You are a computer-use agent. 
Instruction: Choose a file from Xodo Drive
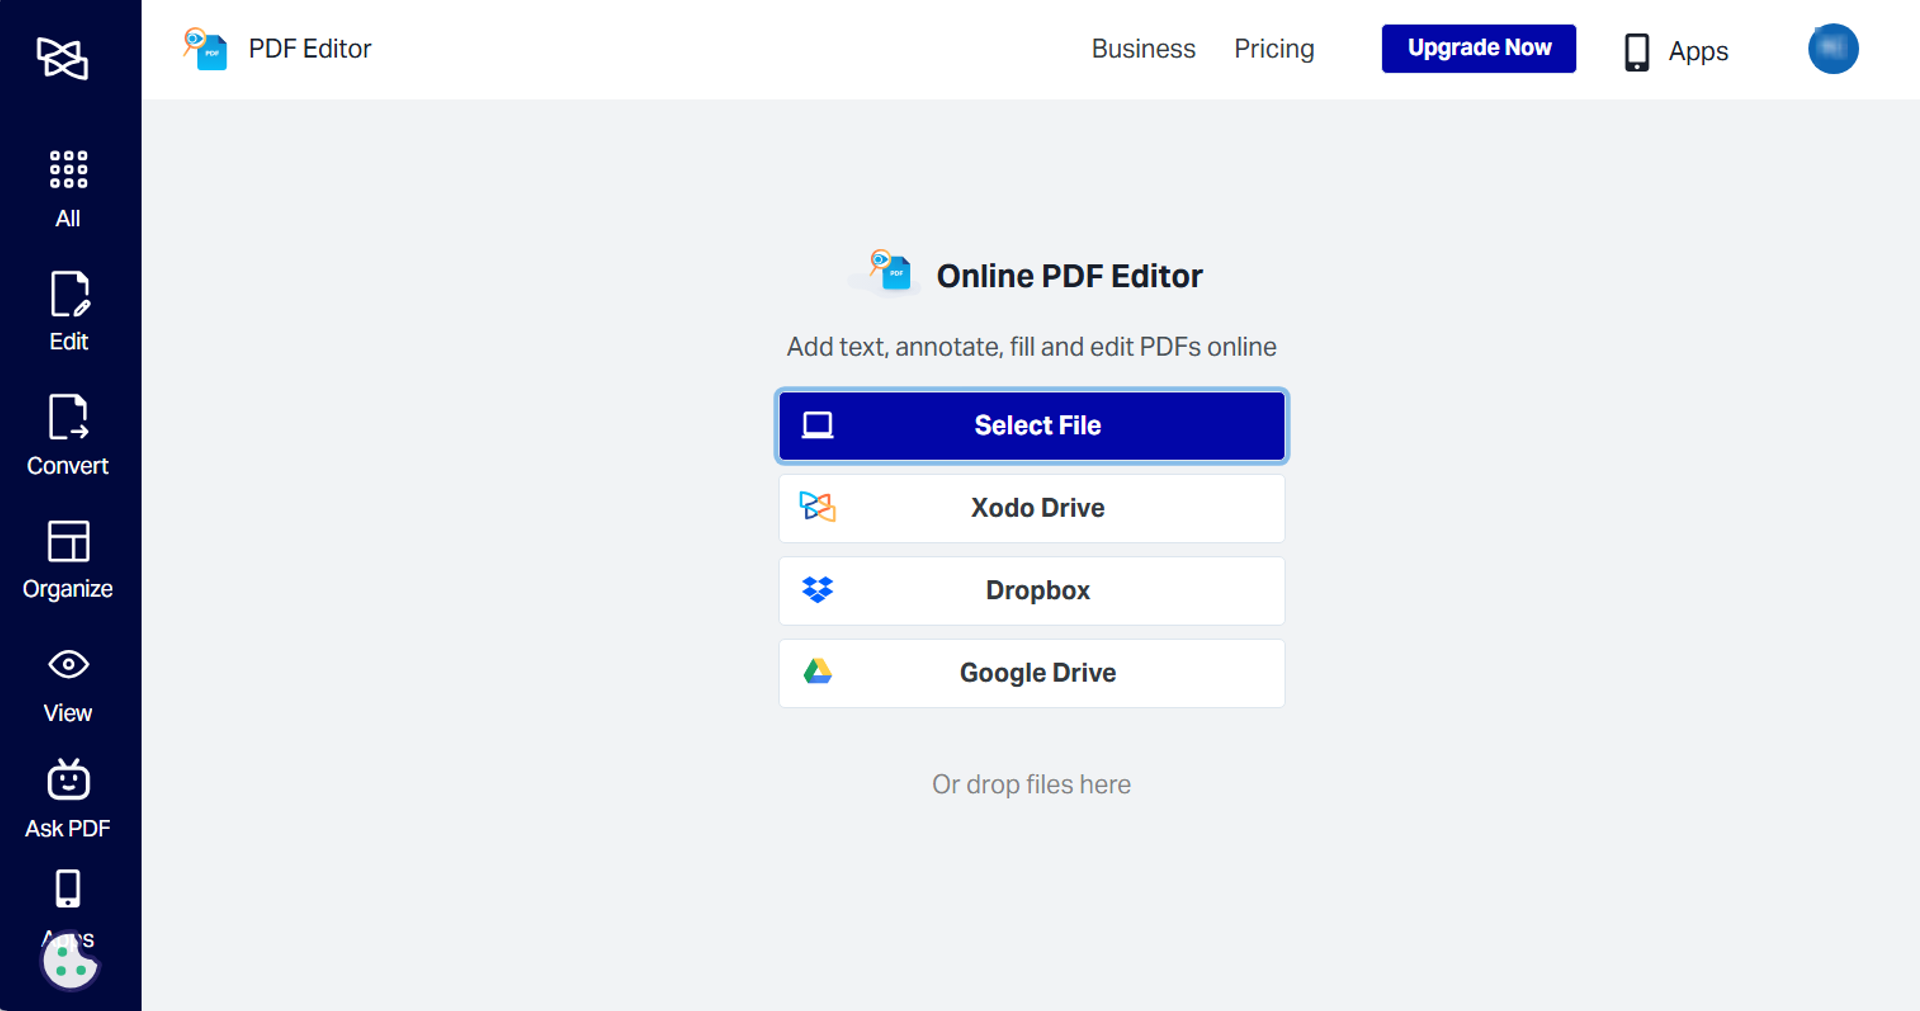click(1032, 508)
